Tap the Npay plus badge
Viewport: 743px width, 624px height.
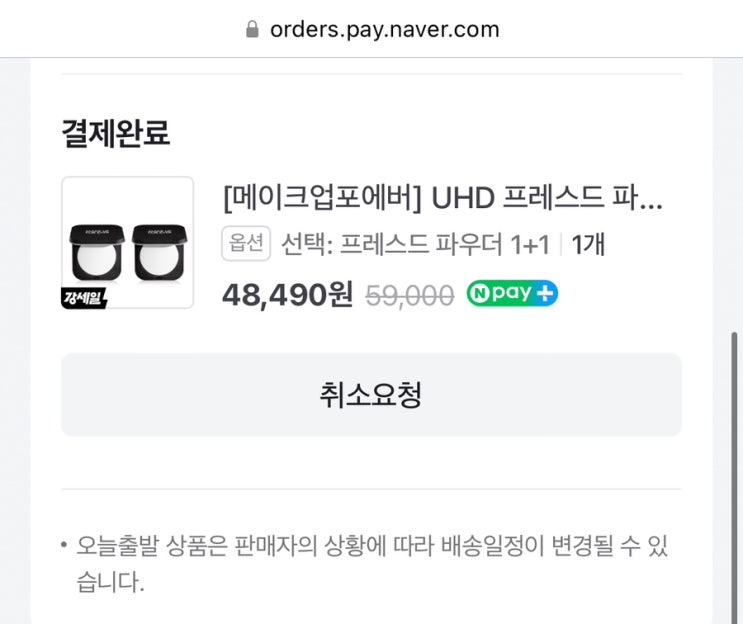(x=512, y=293)
